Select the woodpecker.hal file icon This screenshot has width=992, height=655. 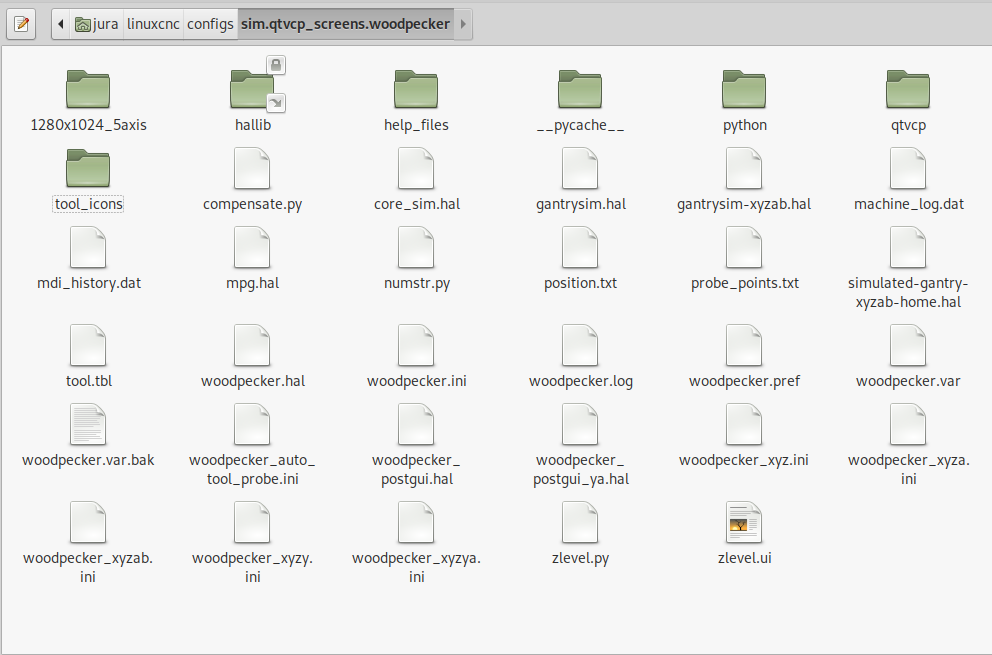point(252,346)
